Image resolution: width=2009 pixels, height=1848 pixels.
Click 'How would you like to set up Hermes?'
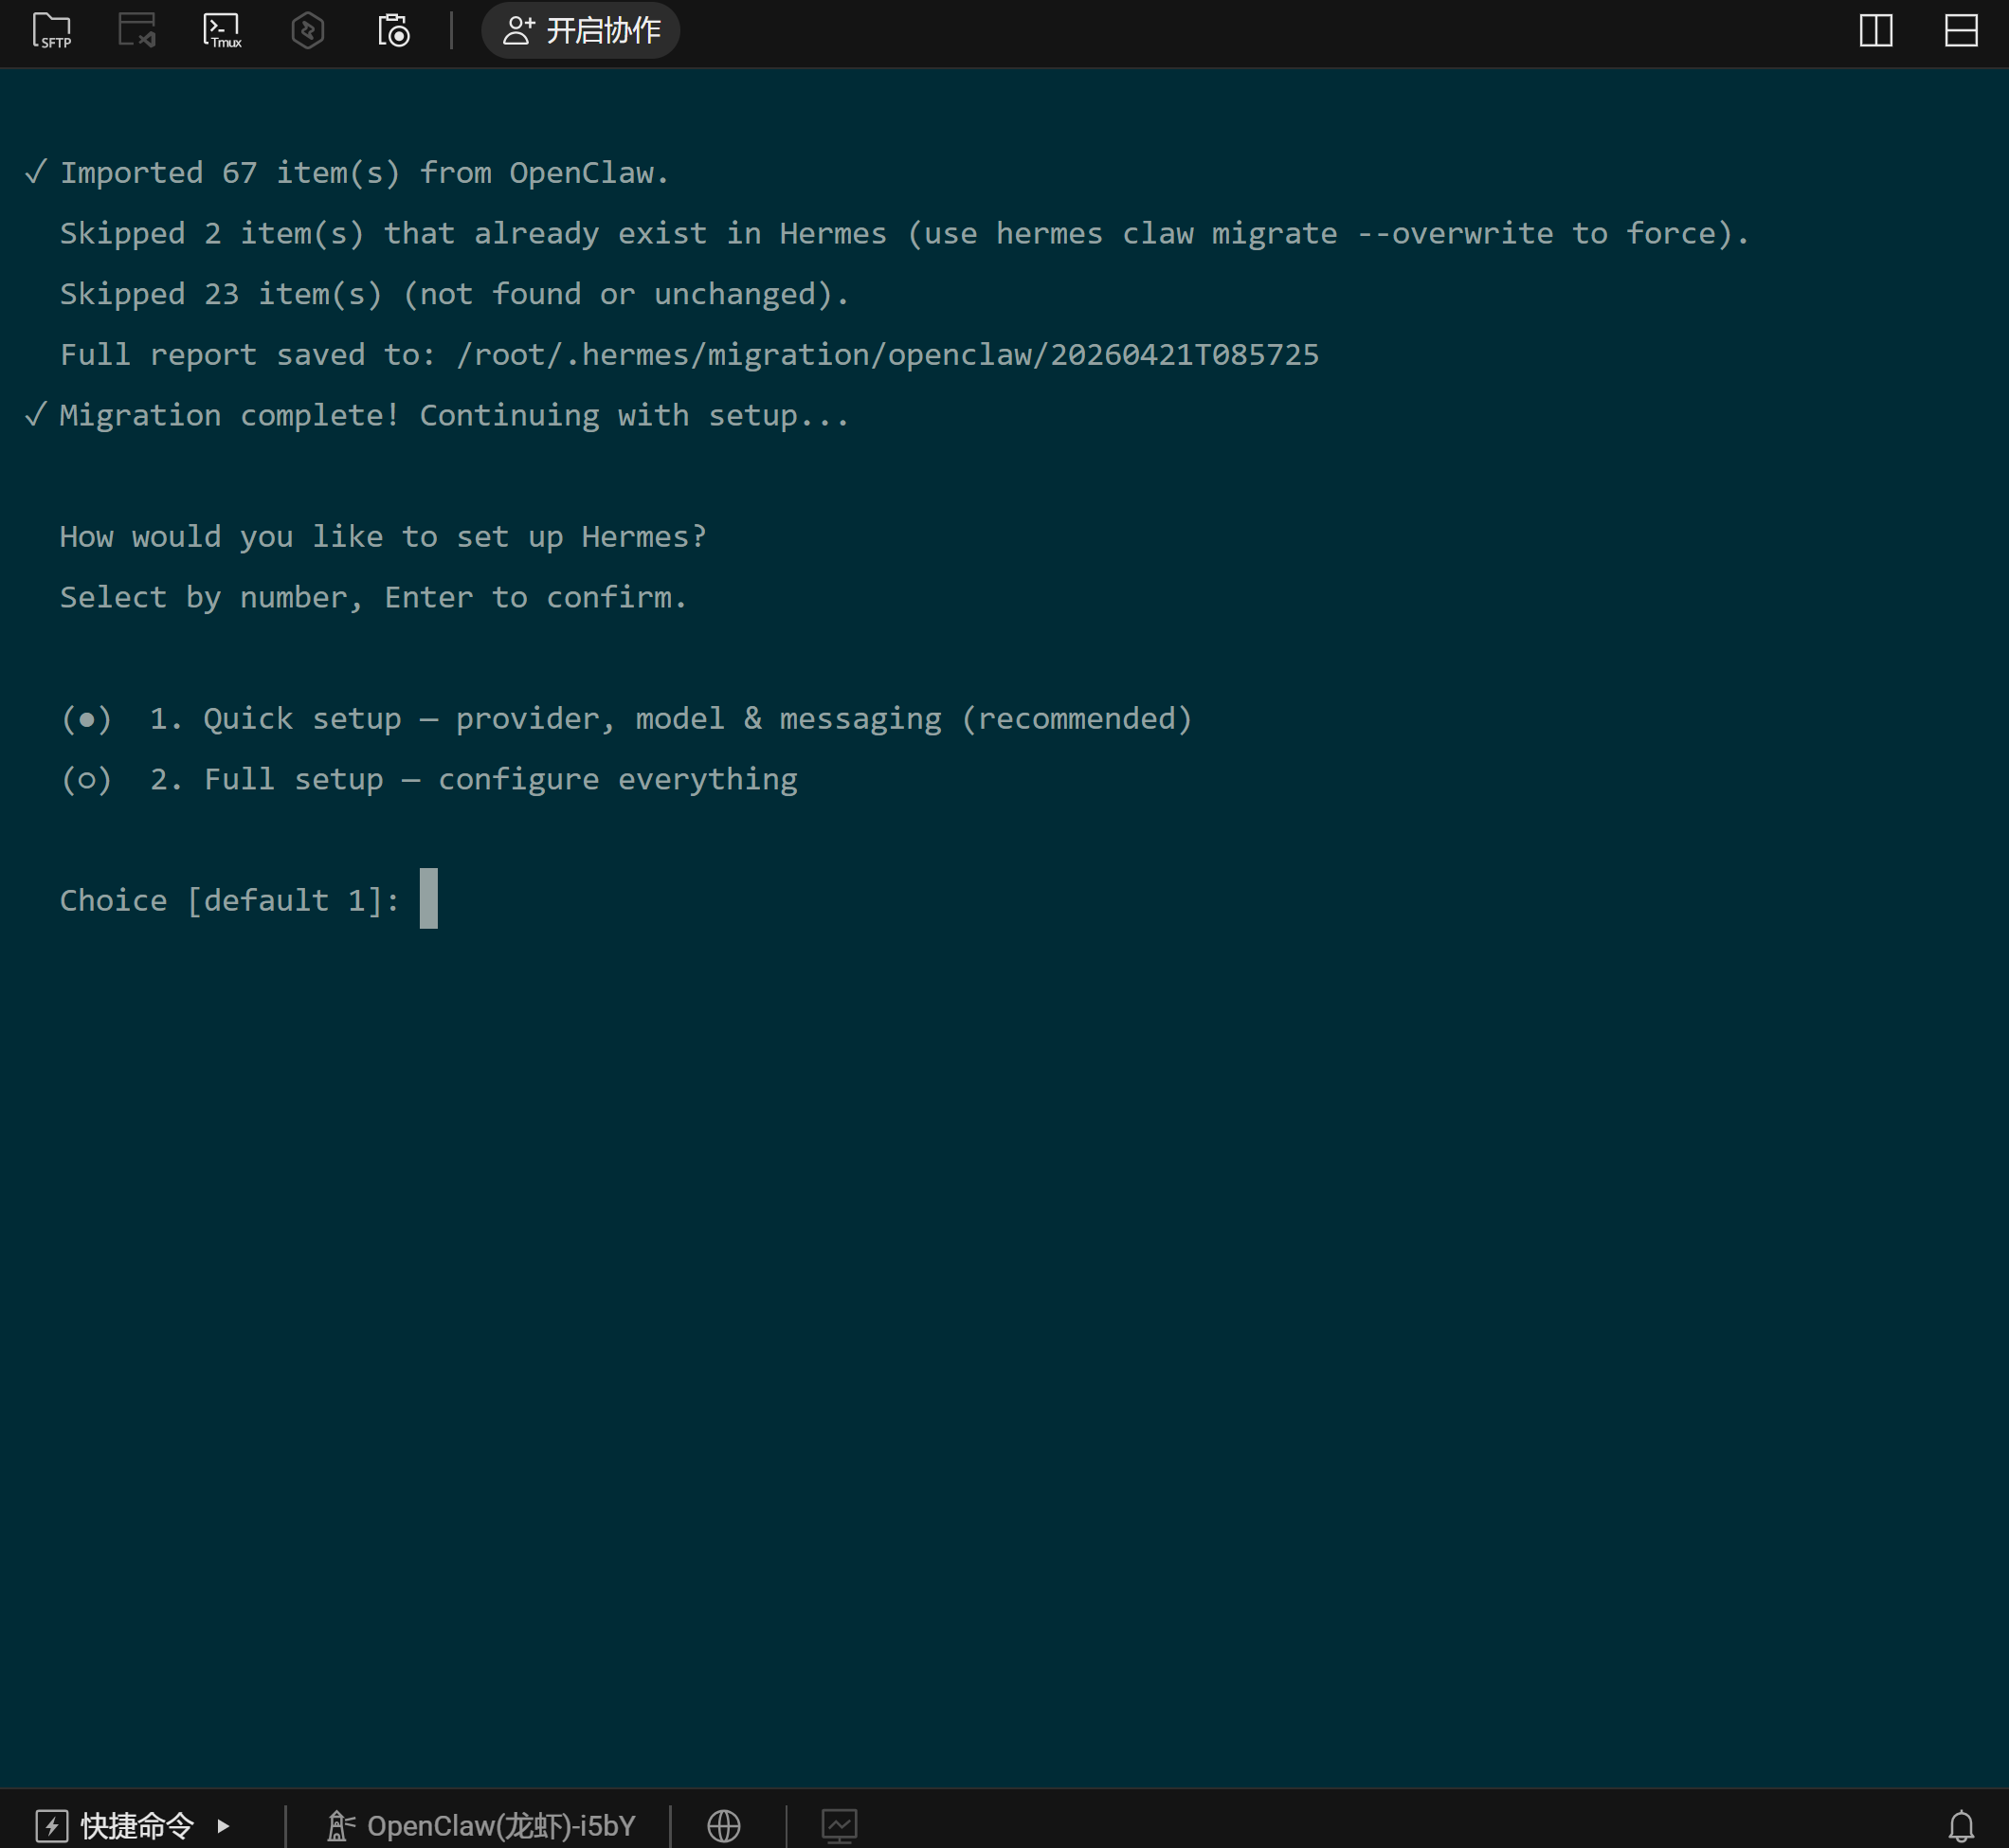coord(383,537)
